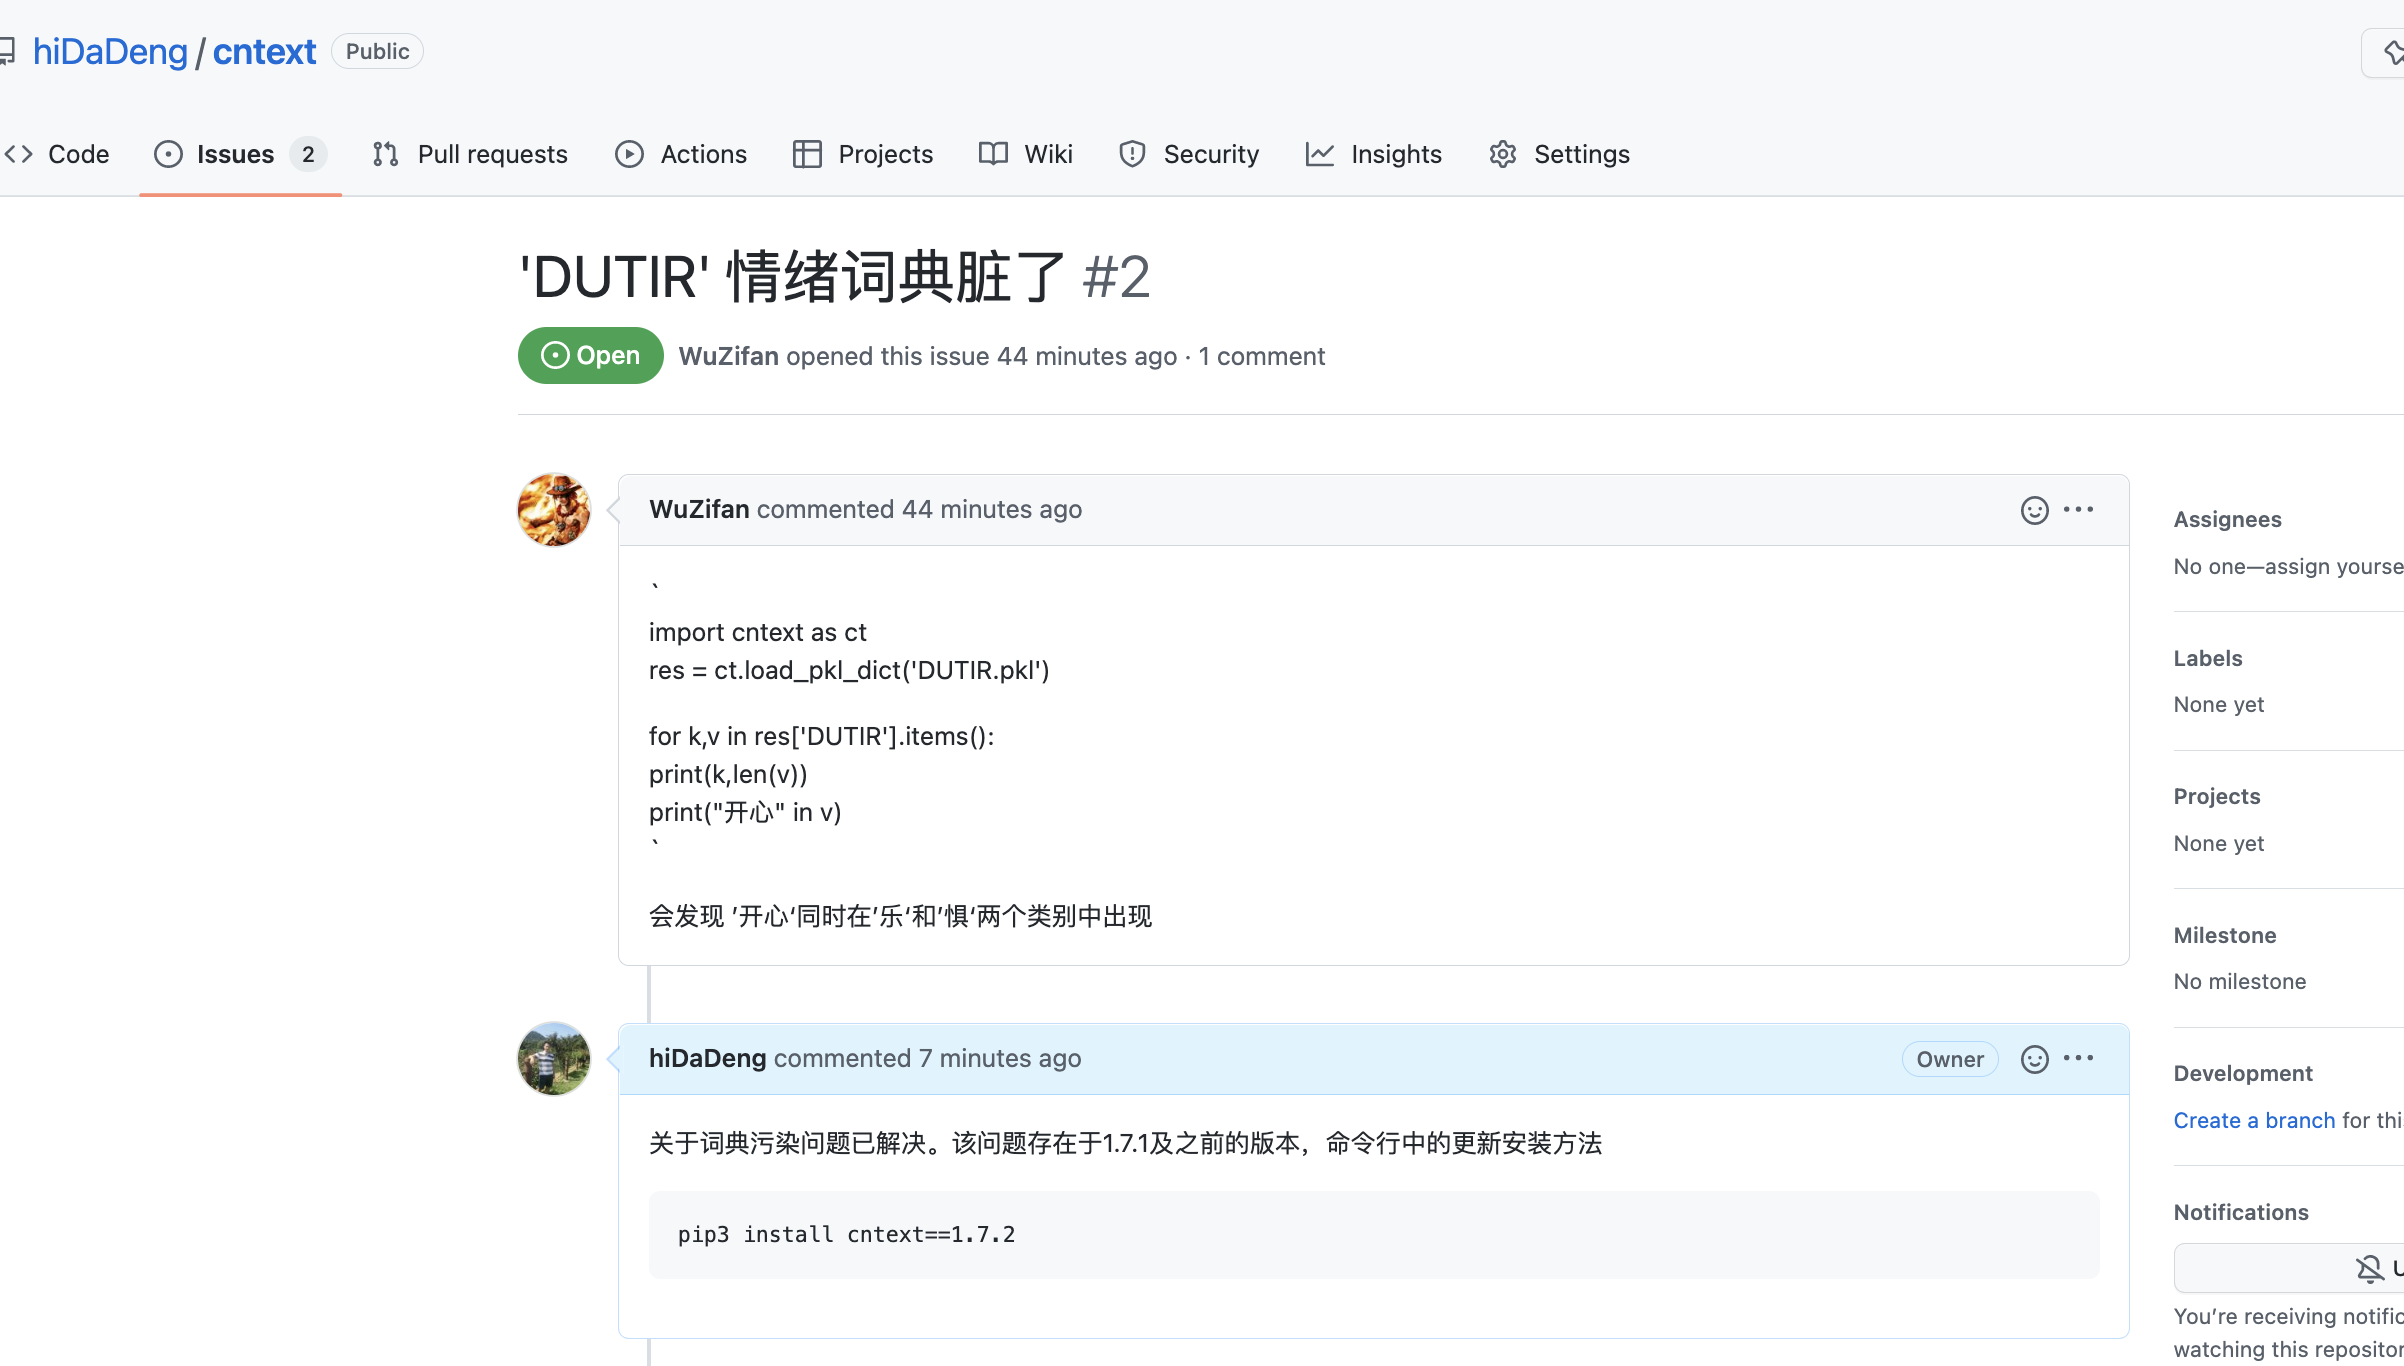Click WuZifan's avatar thumbnail

tap(553, 509)
